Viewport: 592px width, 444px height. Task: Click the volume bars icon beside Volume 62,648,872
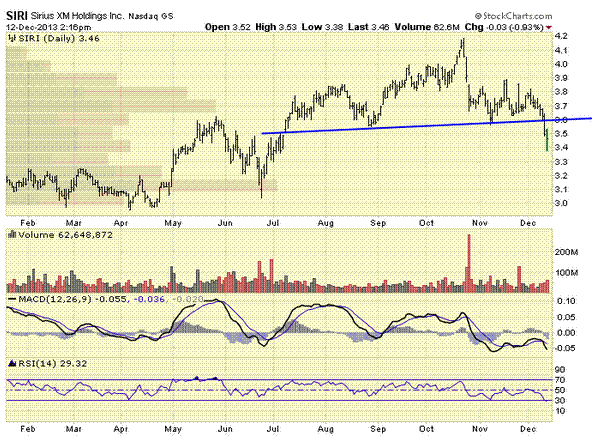12,234
